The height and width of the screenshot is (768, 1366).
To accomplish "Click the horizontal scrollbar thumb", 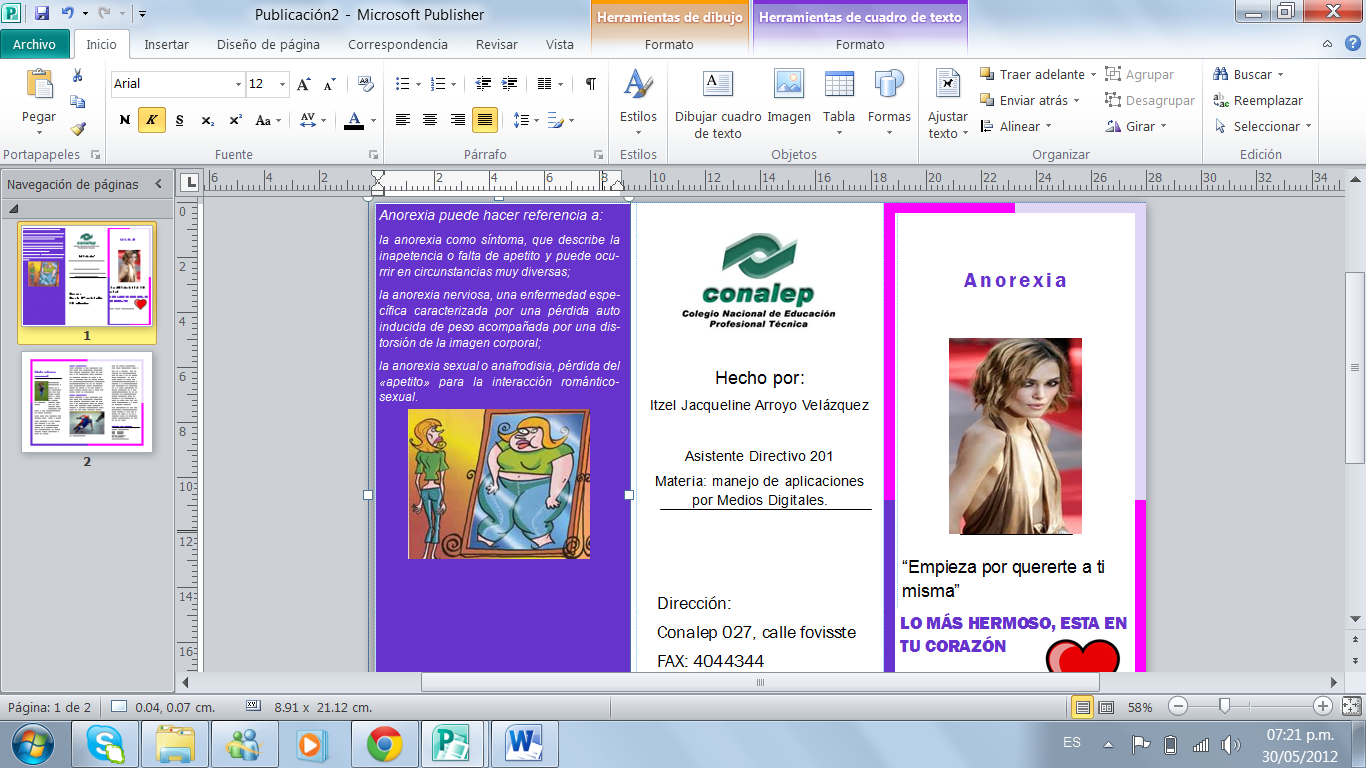I will [759, 682].
